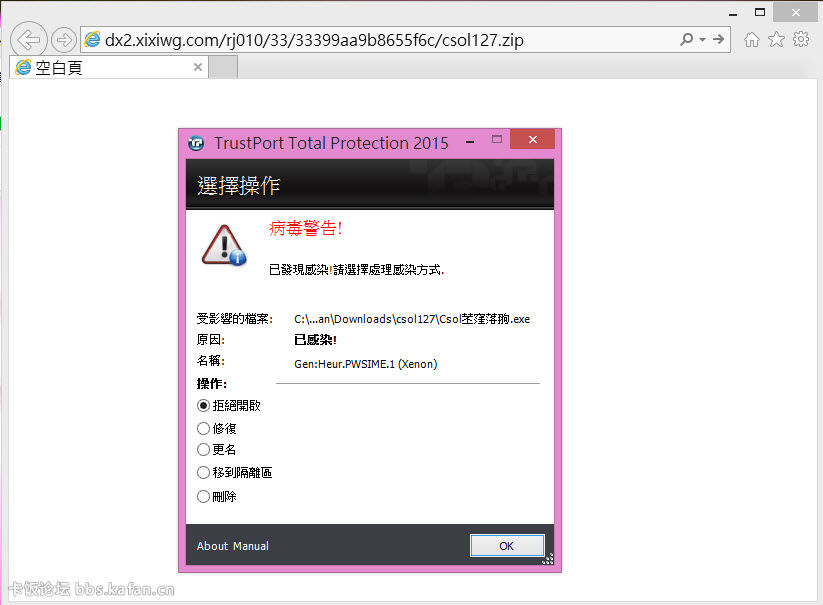This screenshot has height=605, width=823.
Task: Click the affected file path ending in .exe
Action: click(x=412, y=319)
